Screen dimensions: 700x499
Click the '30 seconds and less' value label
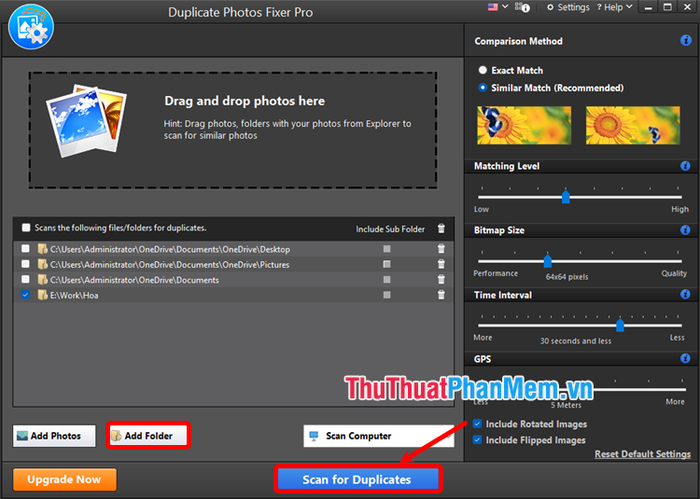(575, 341)
